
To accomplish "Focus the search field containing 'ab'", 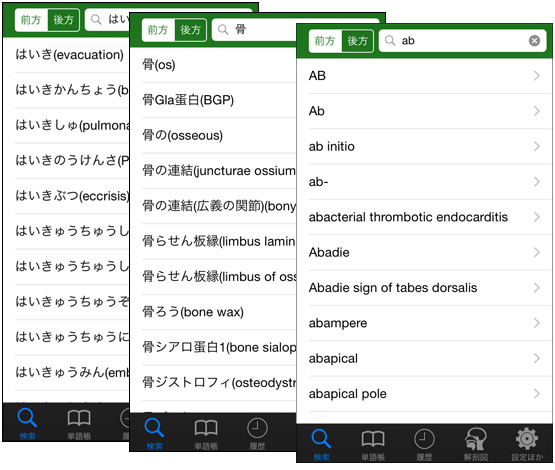I will point(462,41).
